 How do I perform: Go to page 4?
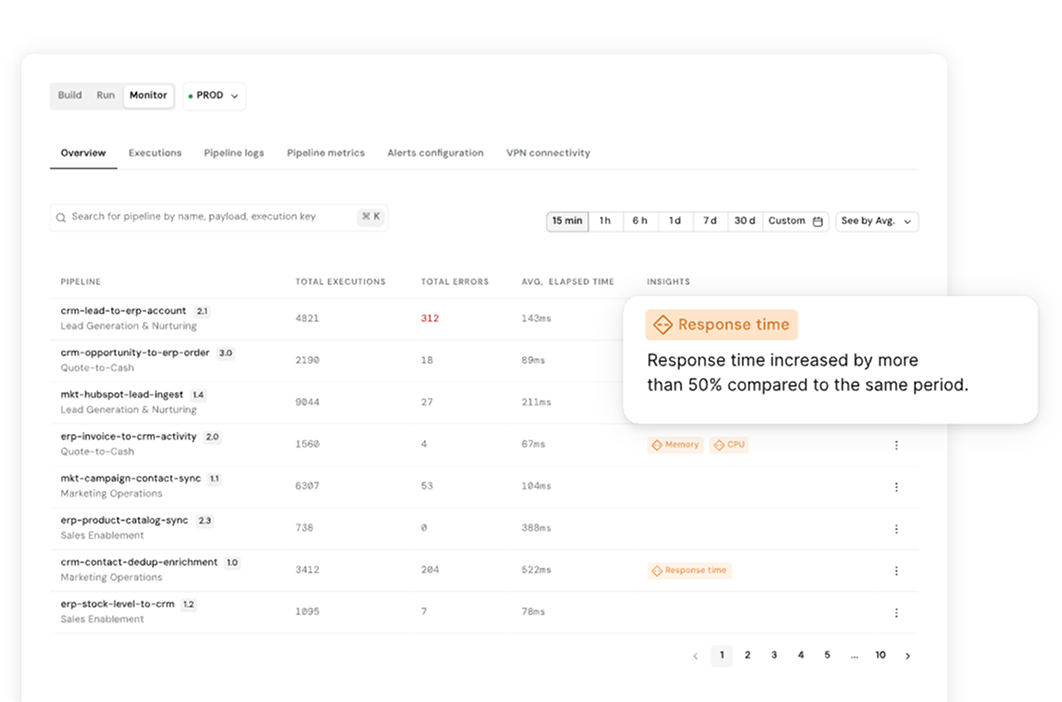[801, 655]
